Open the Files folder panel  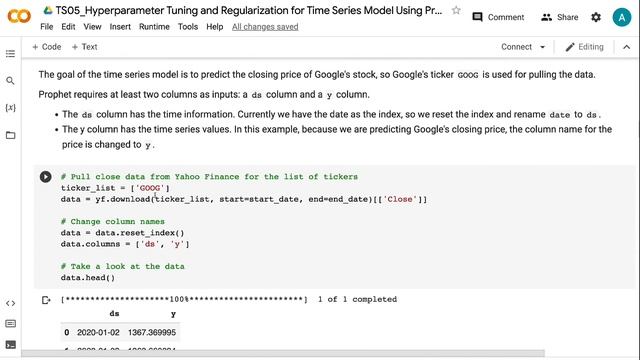click(11, 135)
